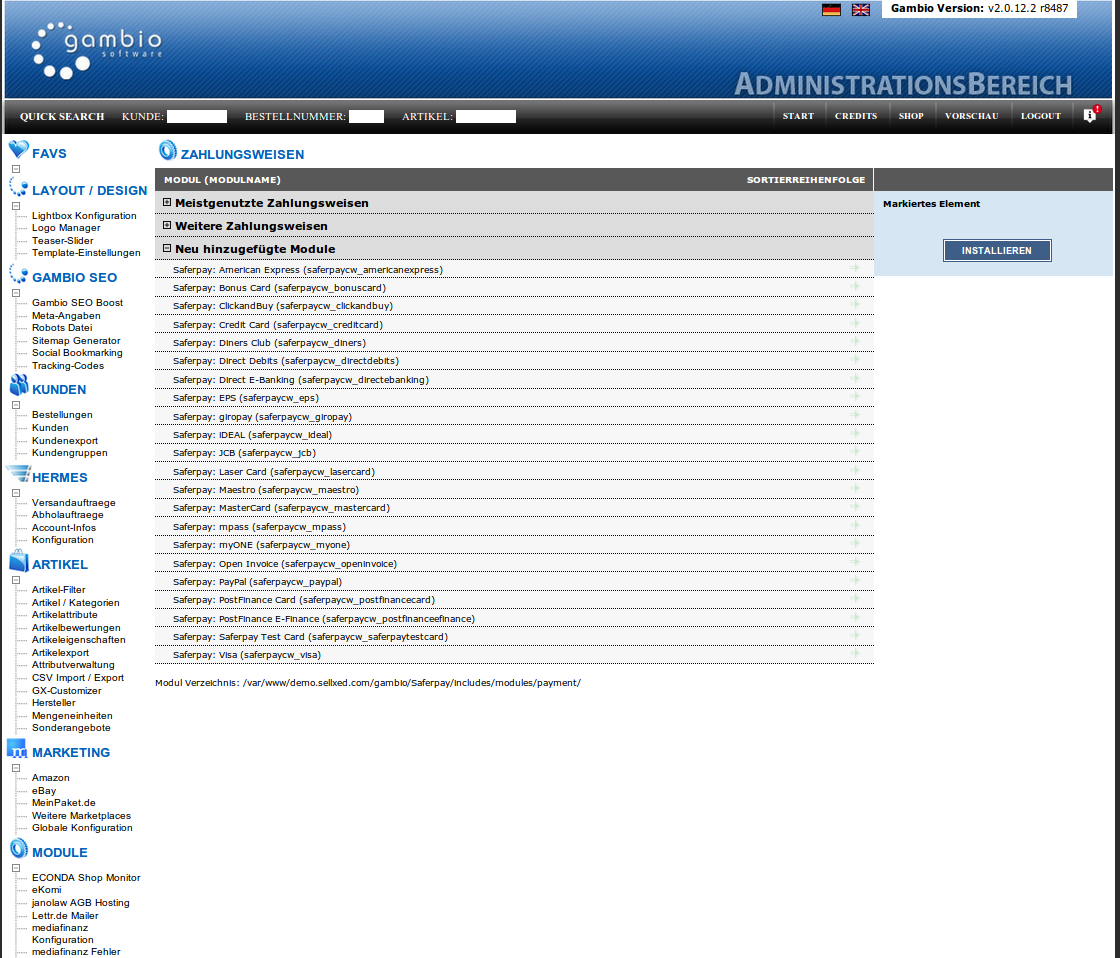This screenshot has width=1120, height=958.
Task: Expand Weitere Zahlungsweisen group
Action: point(167,226)
